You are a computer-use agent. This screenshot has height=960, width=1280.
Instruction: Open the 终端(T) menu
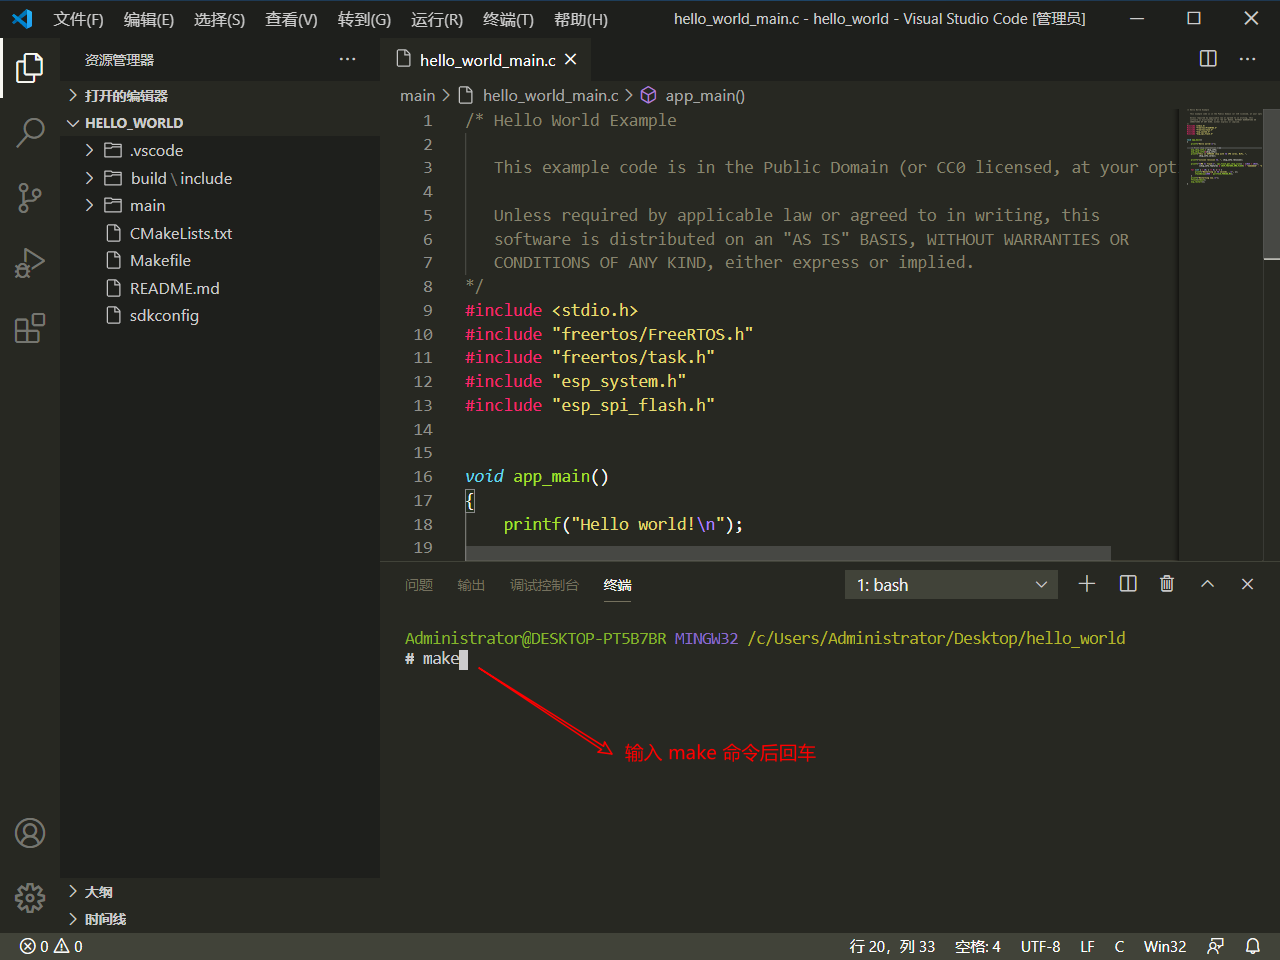pyautogui.click(x=508, y=19)
